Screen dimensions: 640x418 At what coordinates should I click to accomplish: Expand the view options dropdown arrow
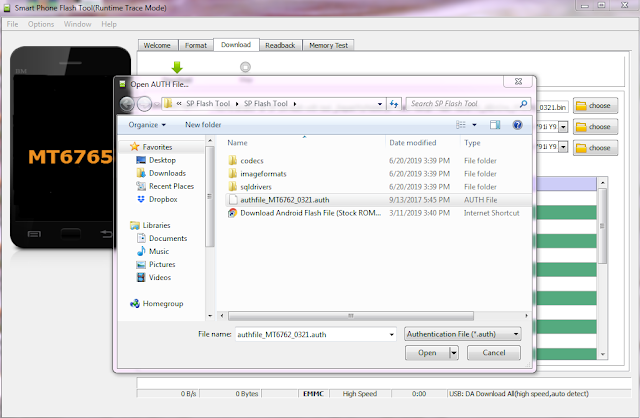(474, 125)
